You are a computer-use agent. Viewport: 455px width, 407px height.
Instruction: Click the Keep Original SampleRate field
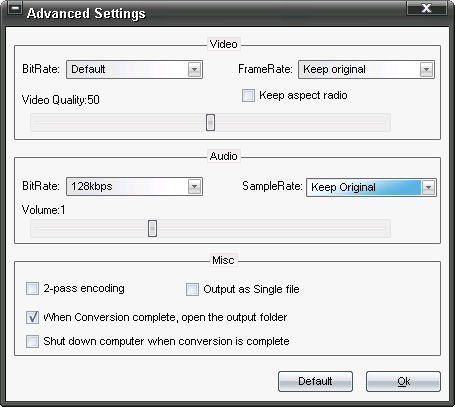click(x=371, y=188)
